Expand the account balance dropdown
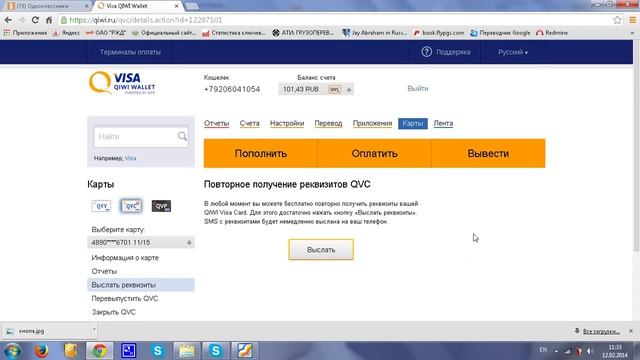 (x=349, y=89)
